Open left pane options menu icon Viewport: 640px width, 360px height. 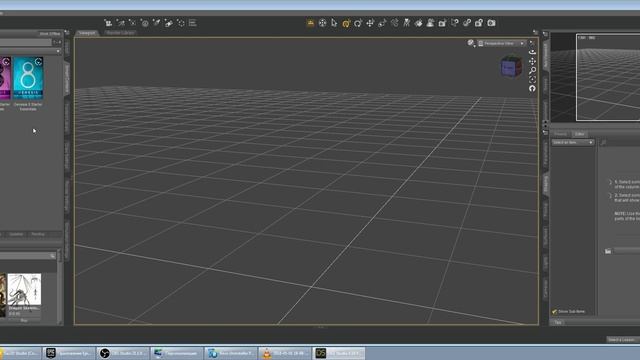coord(67,33)
